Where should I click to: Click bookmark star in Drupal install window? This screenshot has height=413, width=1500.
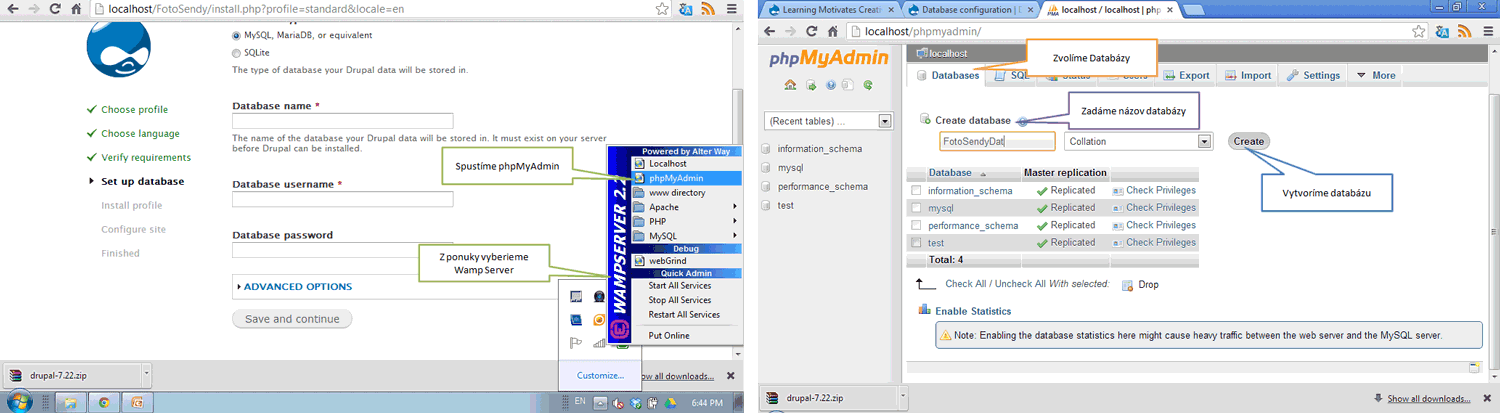tap(663, 10)
